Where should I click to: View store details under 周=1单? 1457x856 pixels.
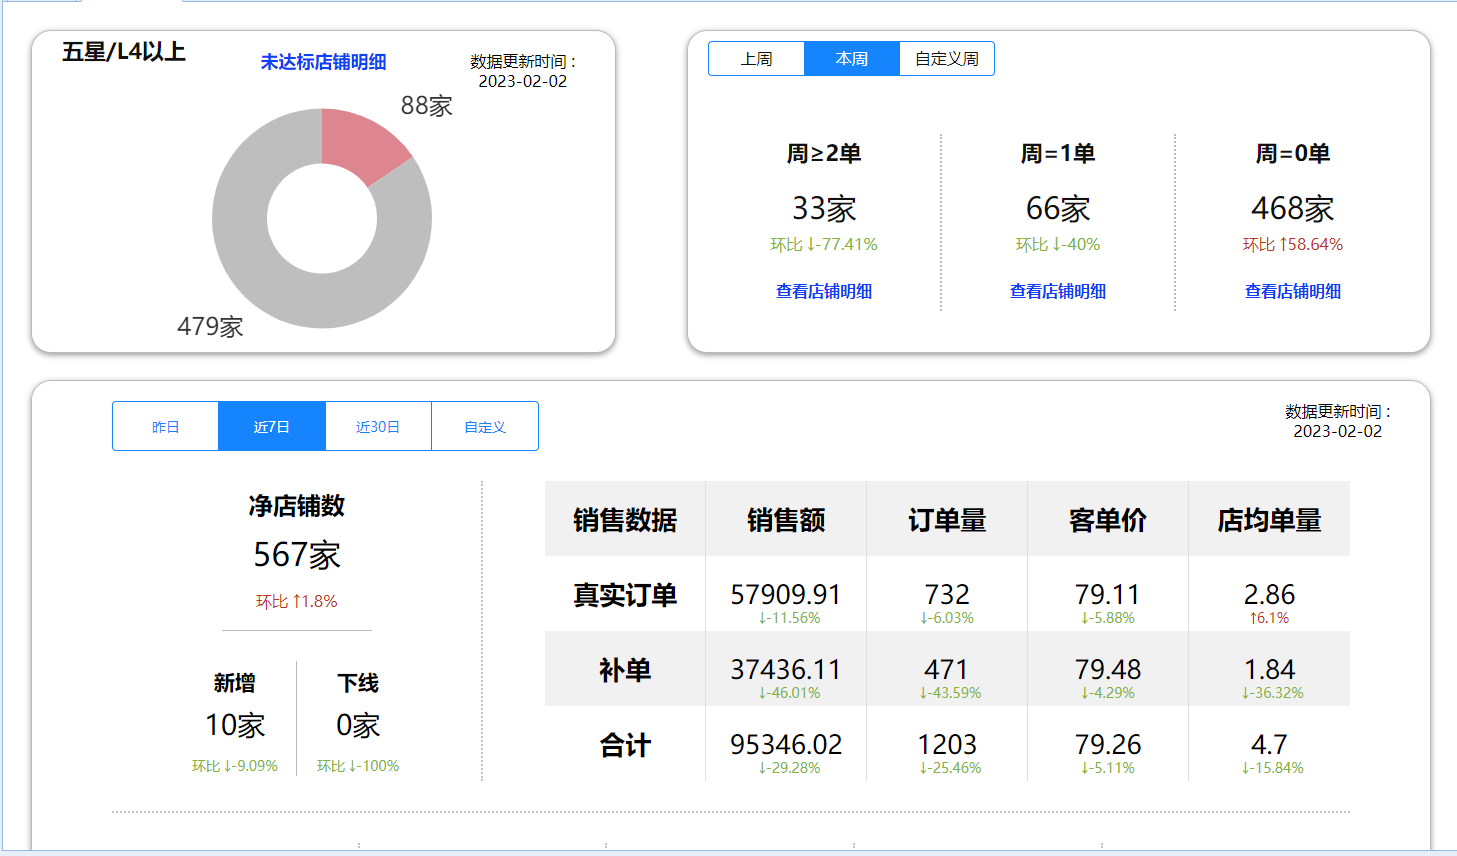(1058, 291)
